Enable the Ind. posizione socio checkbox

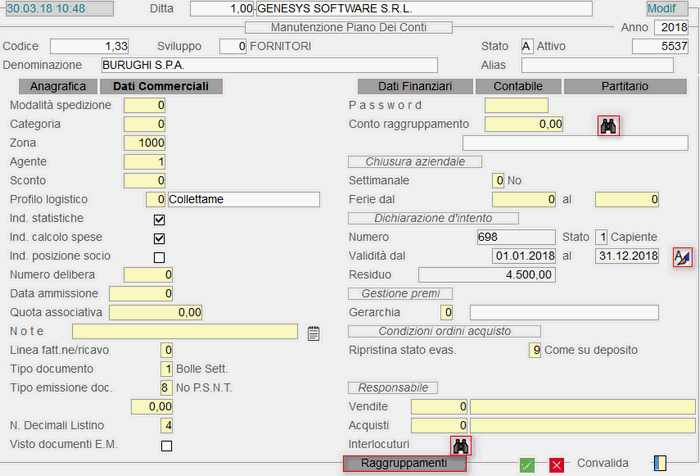pyautogui.click(x=159, y=257)
